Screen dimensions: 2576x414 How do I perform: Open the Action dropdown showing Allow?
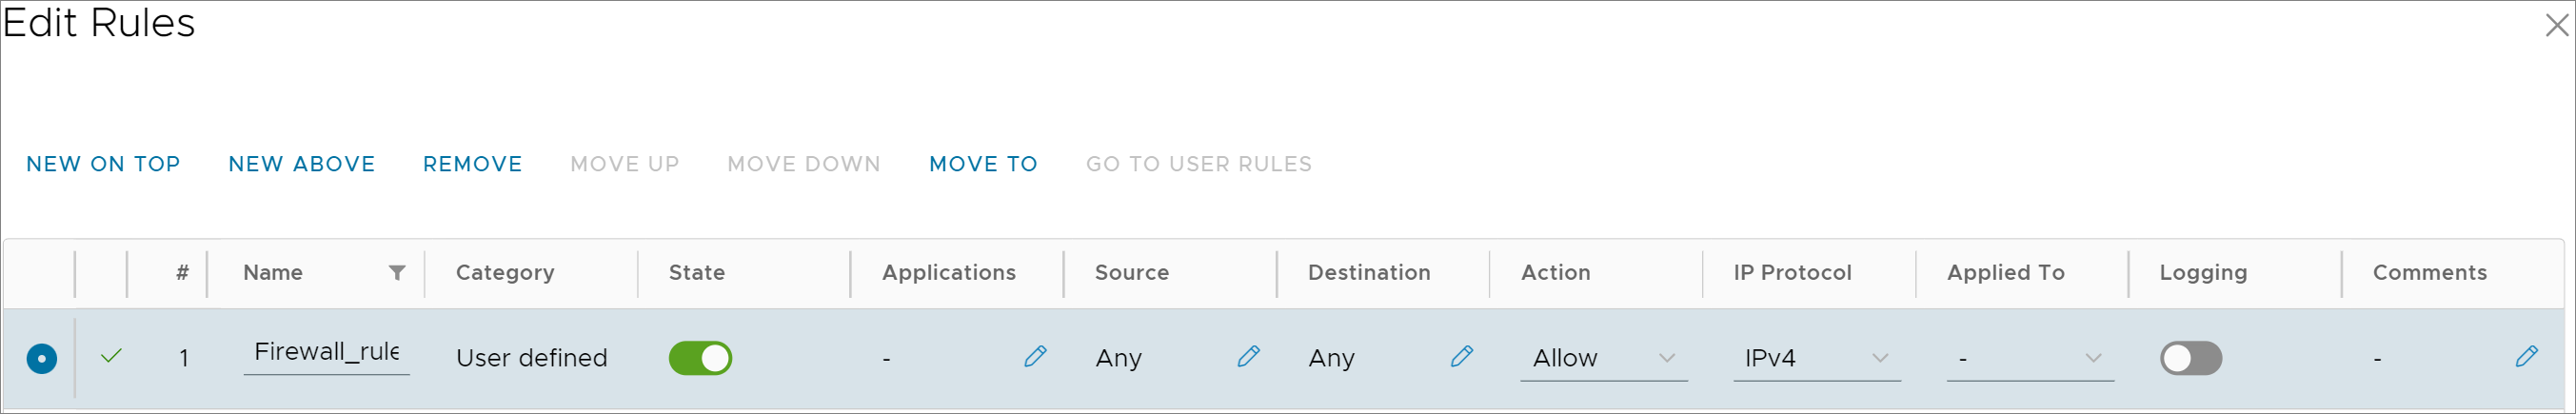click(x=1603, y=358)
